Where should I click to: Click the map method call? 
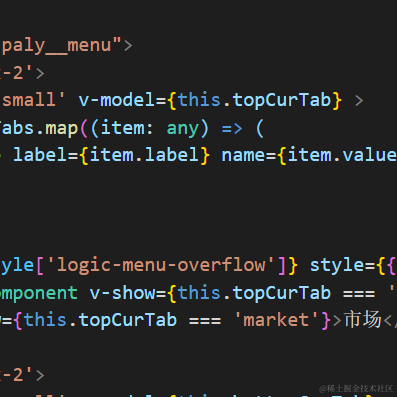tap(62, 128)
